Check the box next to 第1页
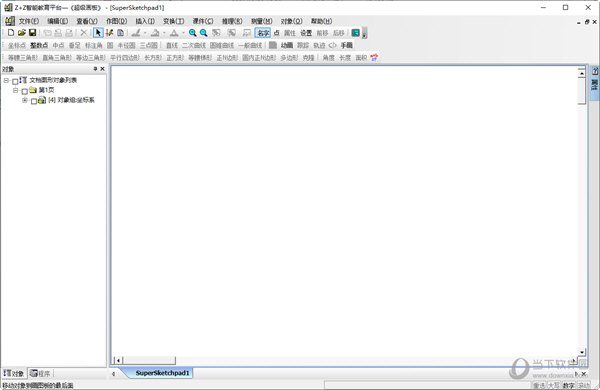This screenshot has height=390, width=600. click(24, 91)
